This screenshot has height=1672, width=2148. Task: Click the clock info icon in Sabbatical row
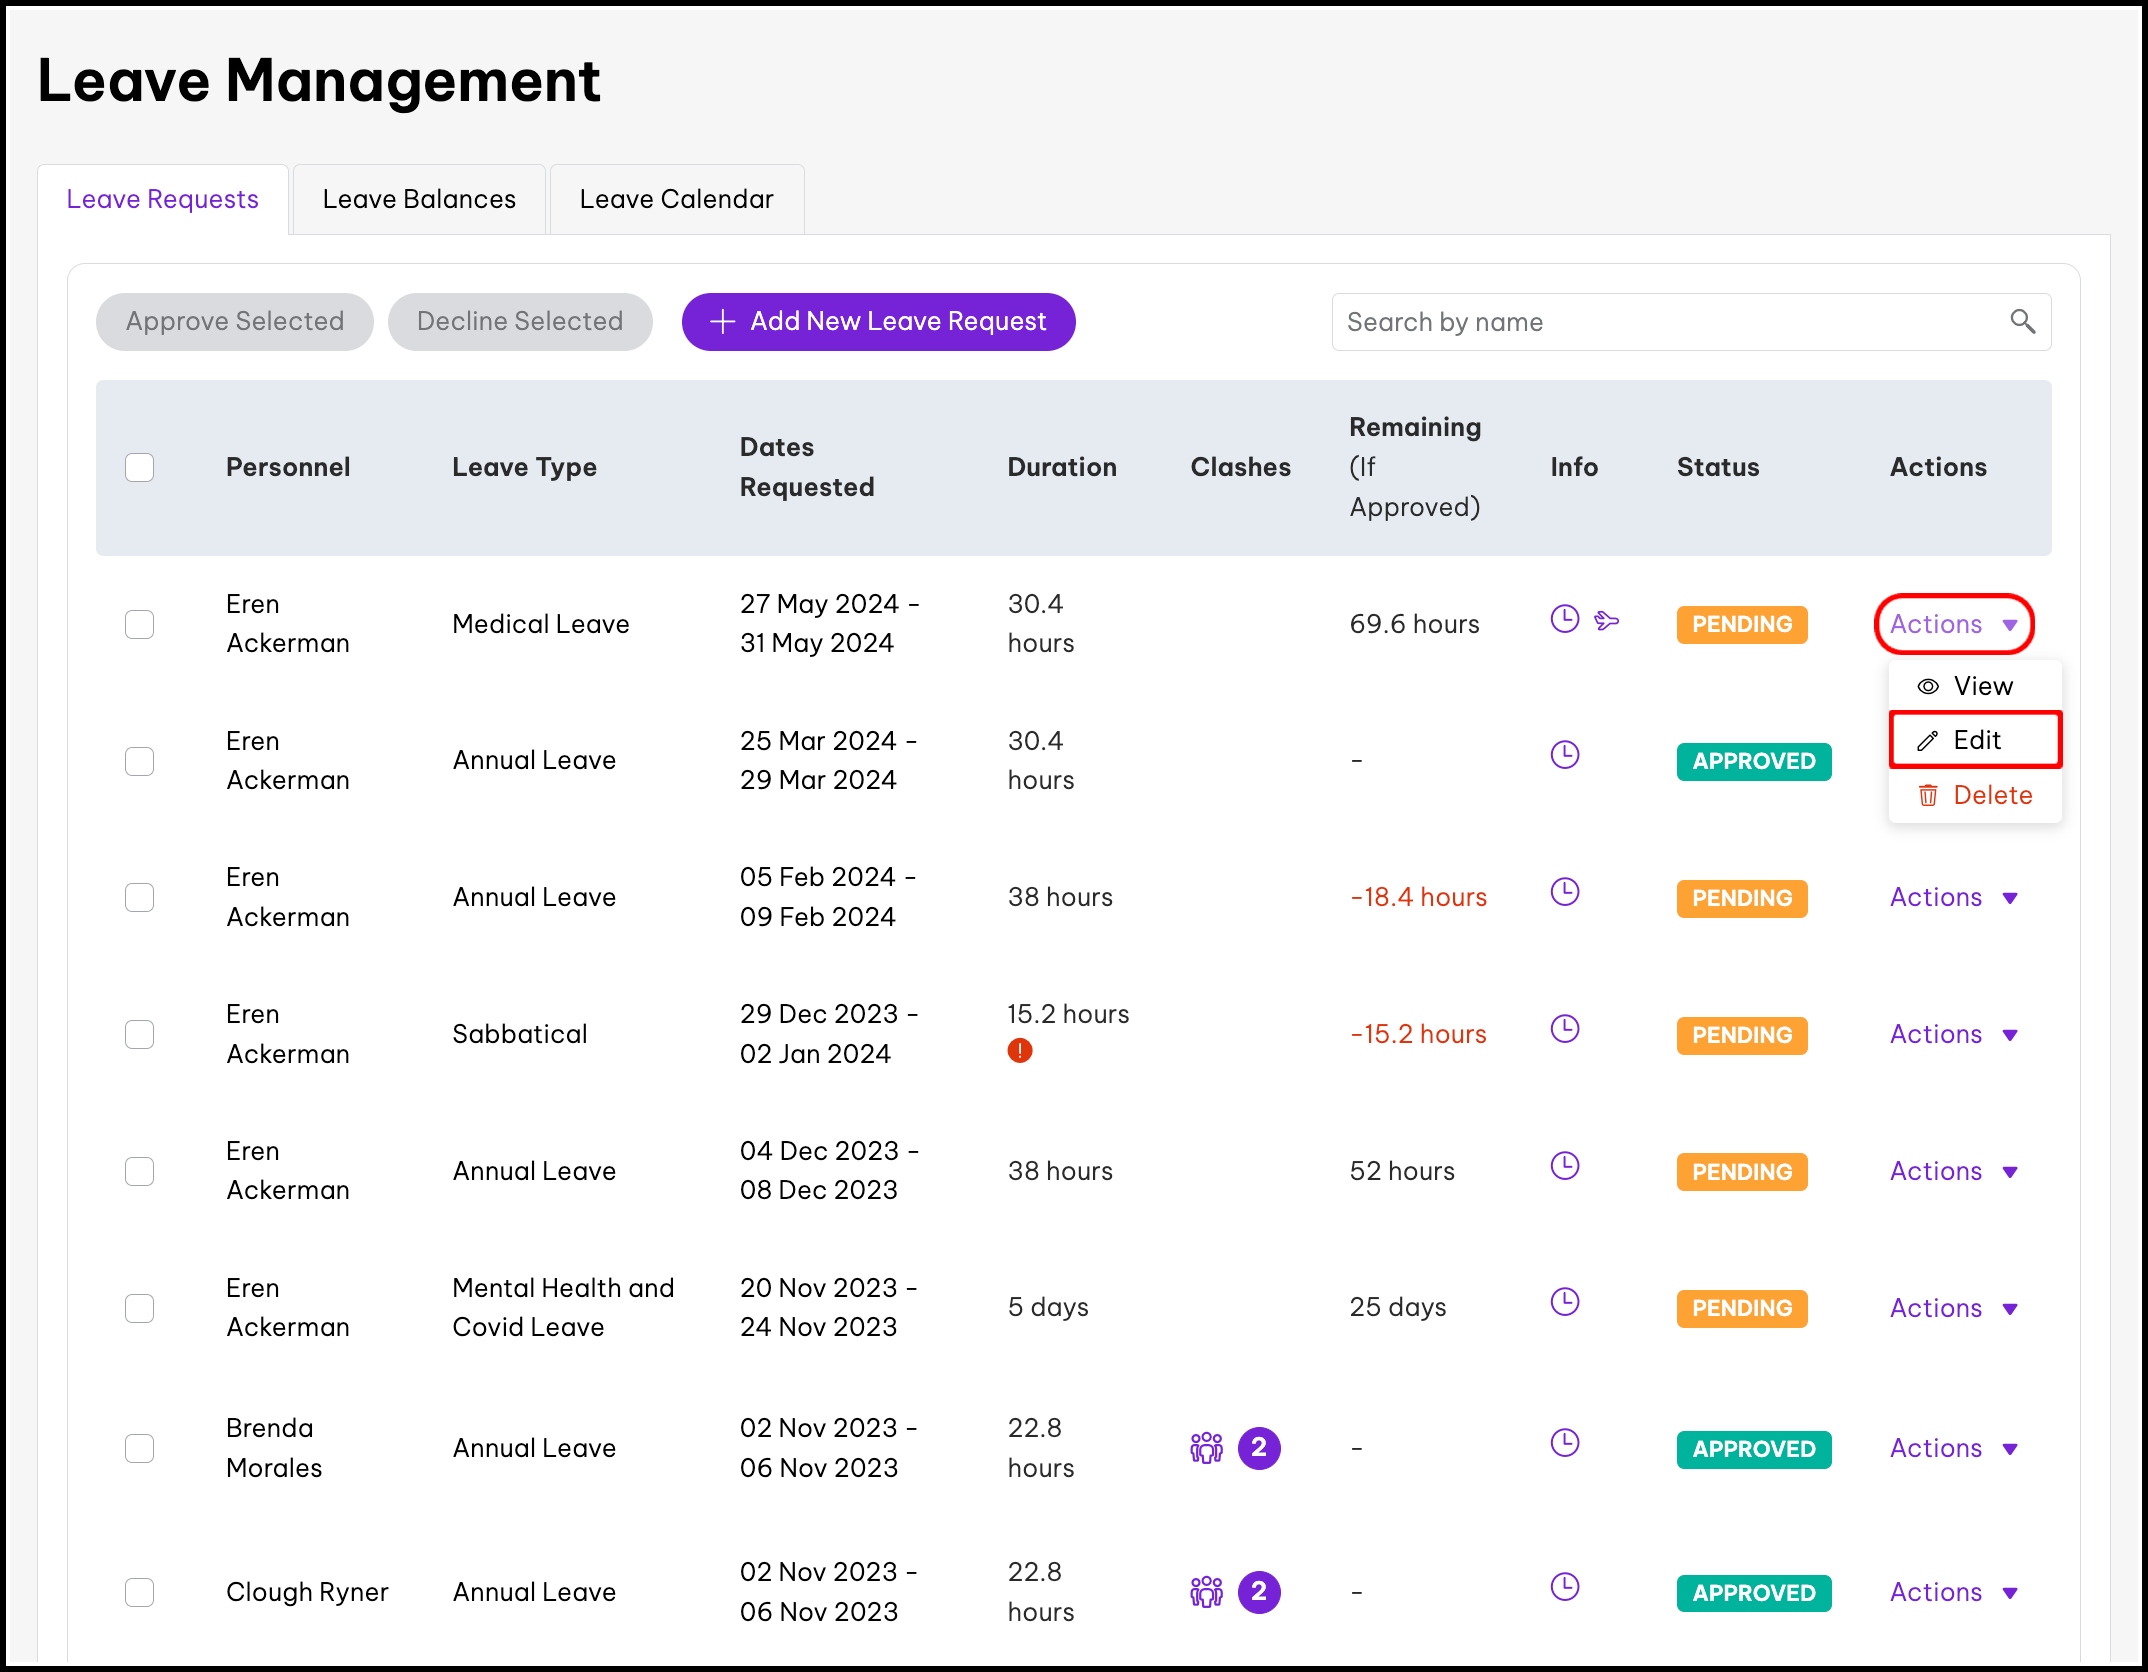tap(1564, 1029)
